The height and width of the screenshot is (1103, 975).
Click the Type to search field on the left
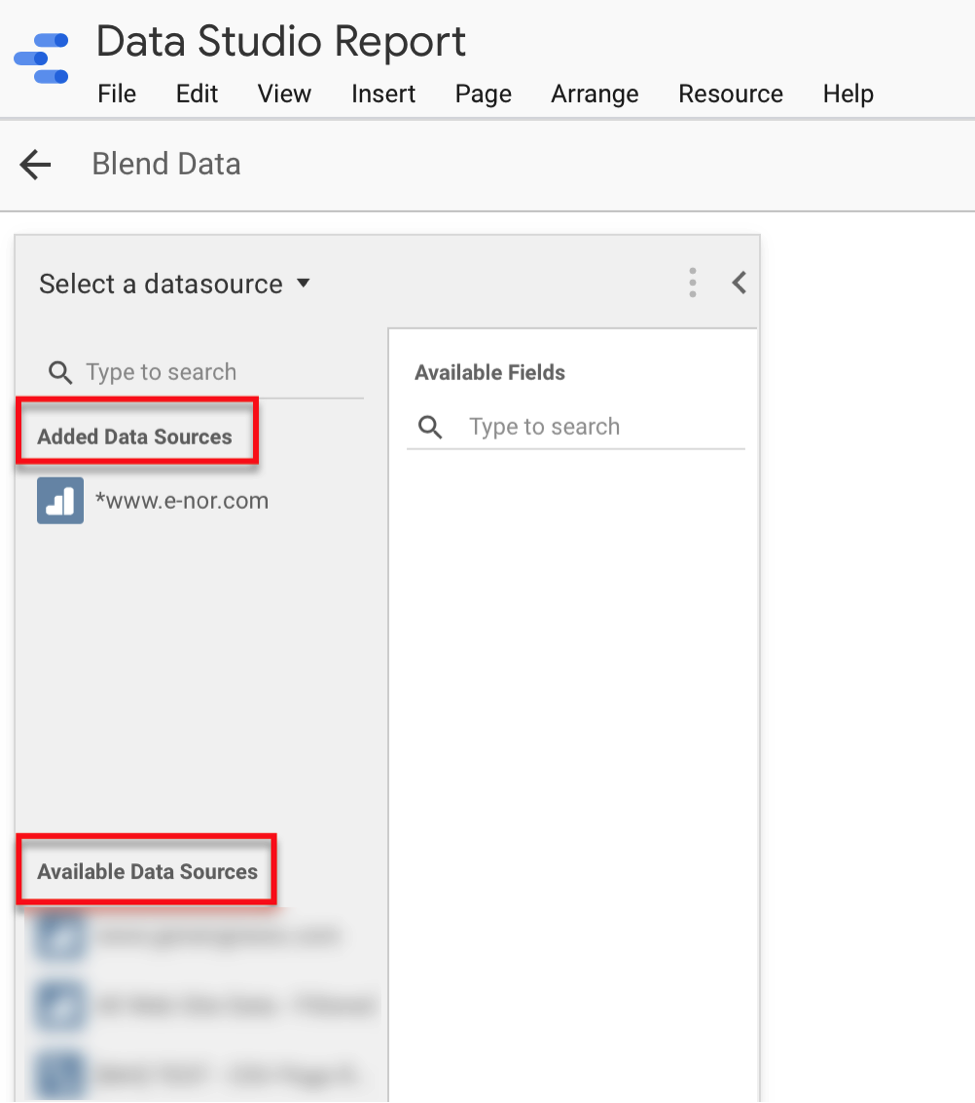160,372
